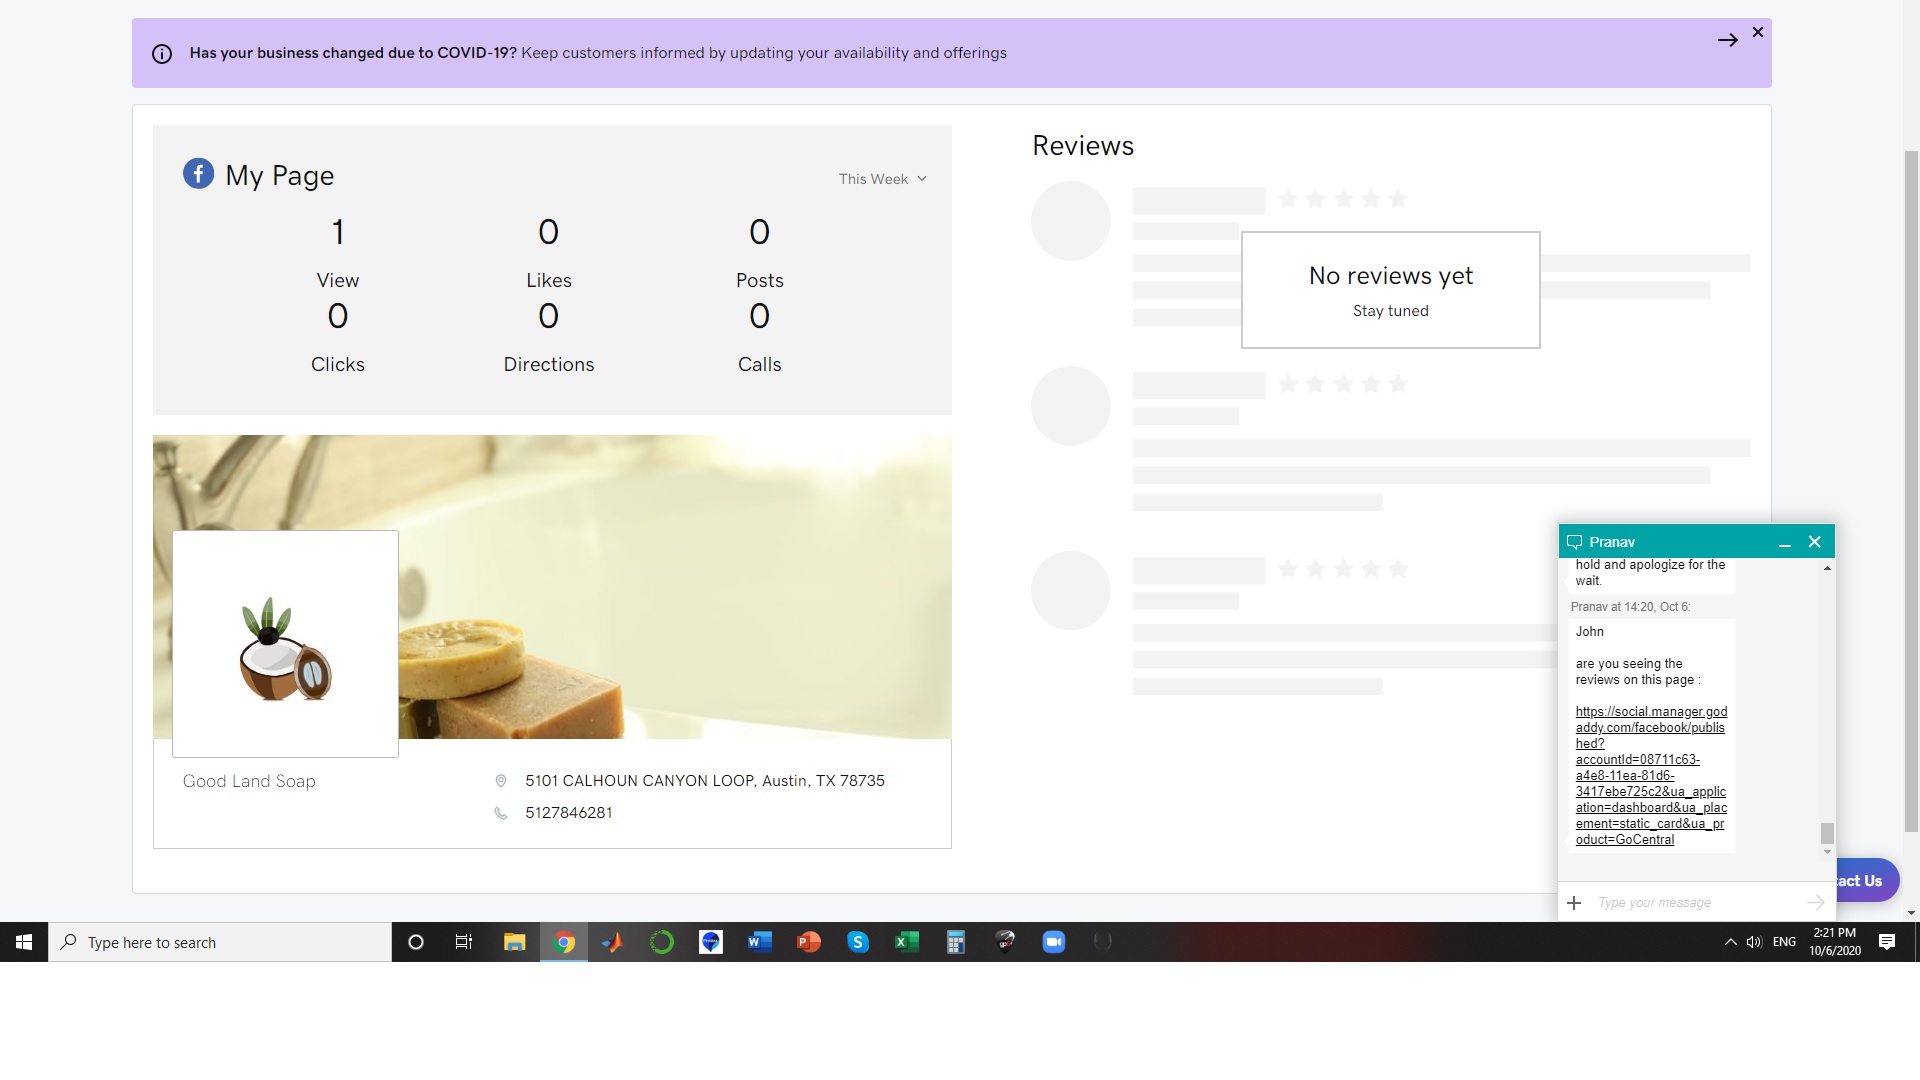Image resolution: width=1920 pixels, height=1080 pixels.
Task: Click the Contact Us button
Action: pyautogui.click(x=1867, y=881)
